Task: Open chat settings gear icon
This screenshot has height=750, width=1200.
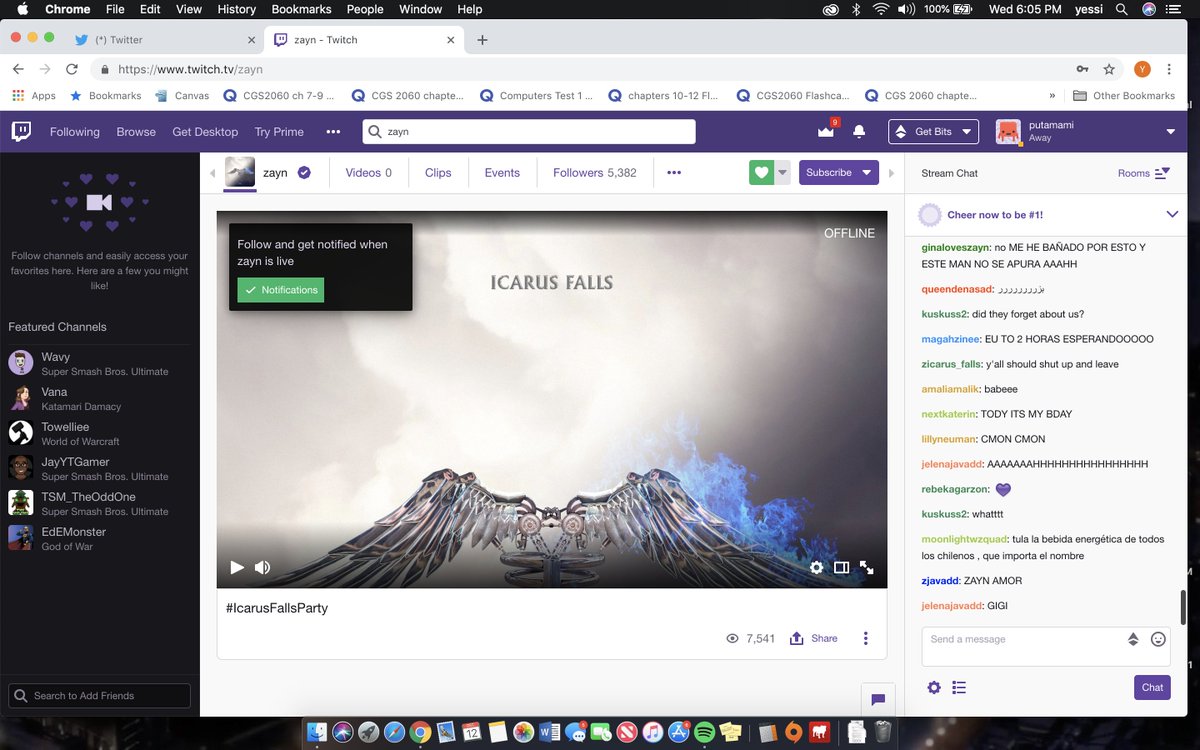Action: click(x=934, y=687)
